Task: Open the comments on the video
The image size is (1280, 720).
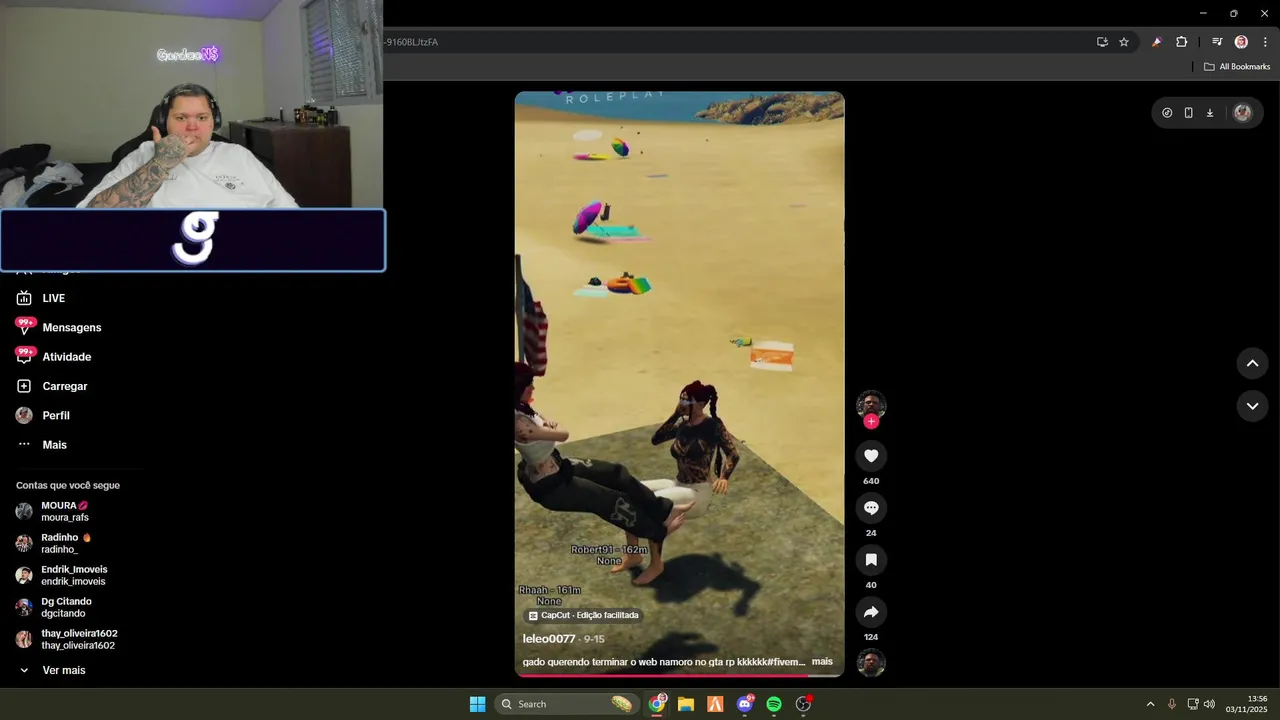Action: coord(871,508)
